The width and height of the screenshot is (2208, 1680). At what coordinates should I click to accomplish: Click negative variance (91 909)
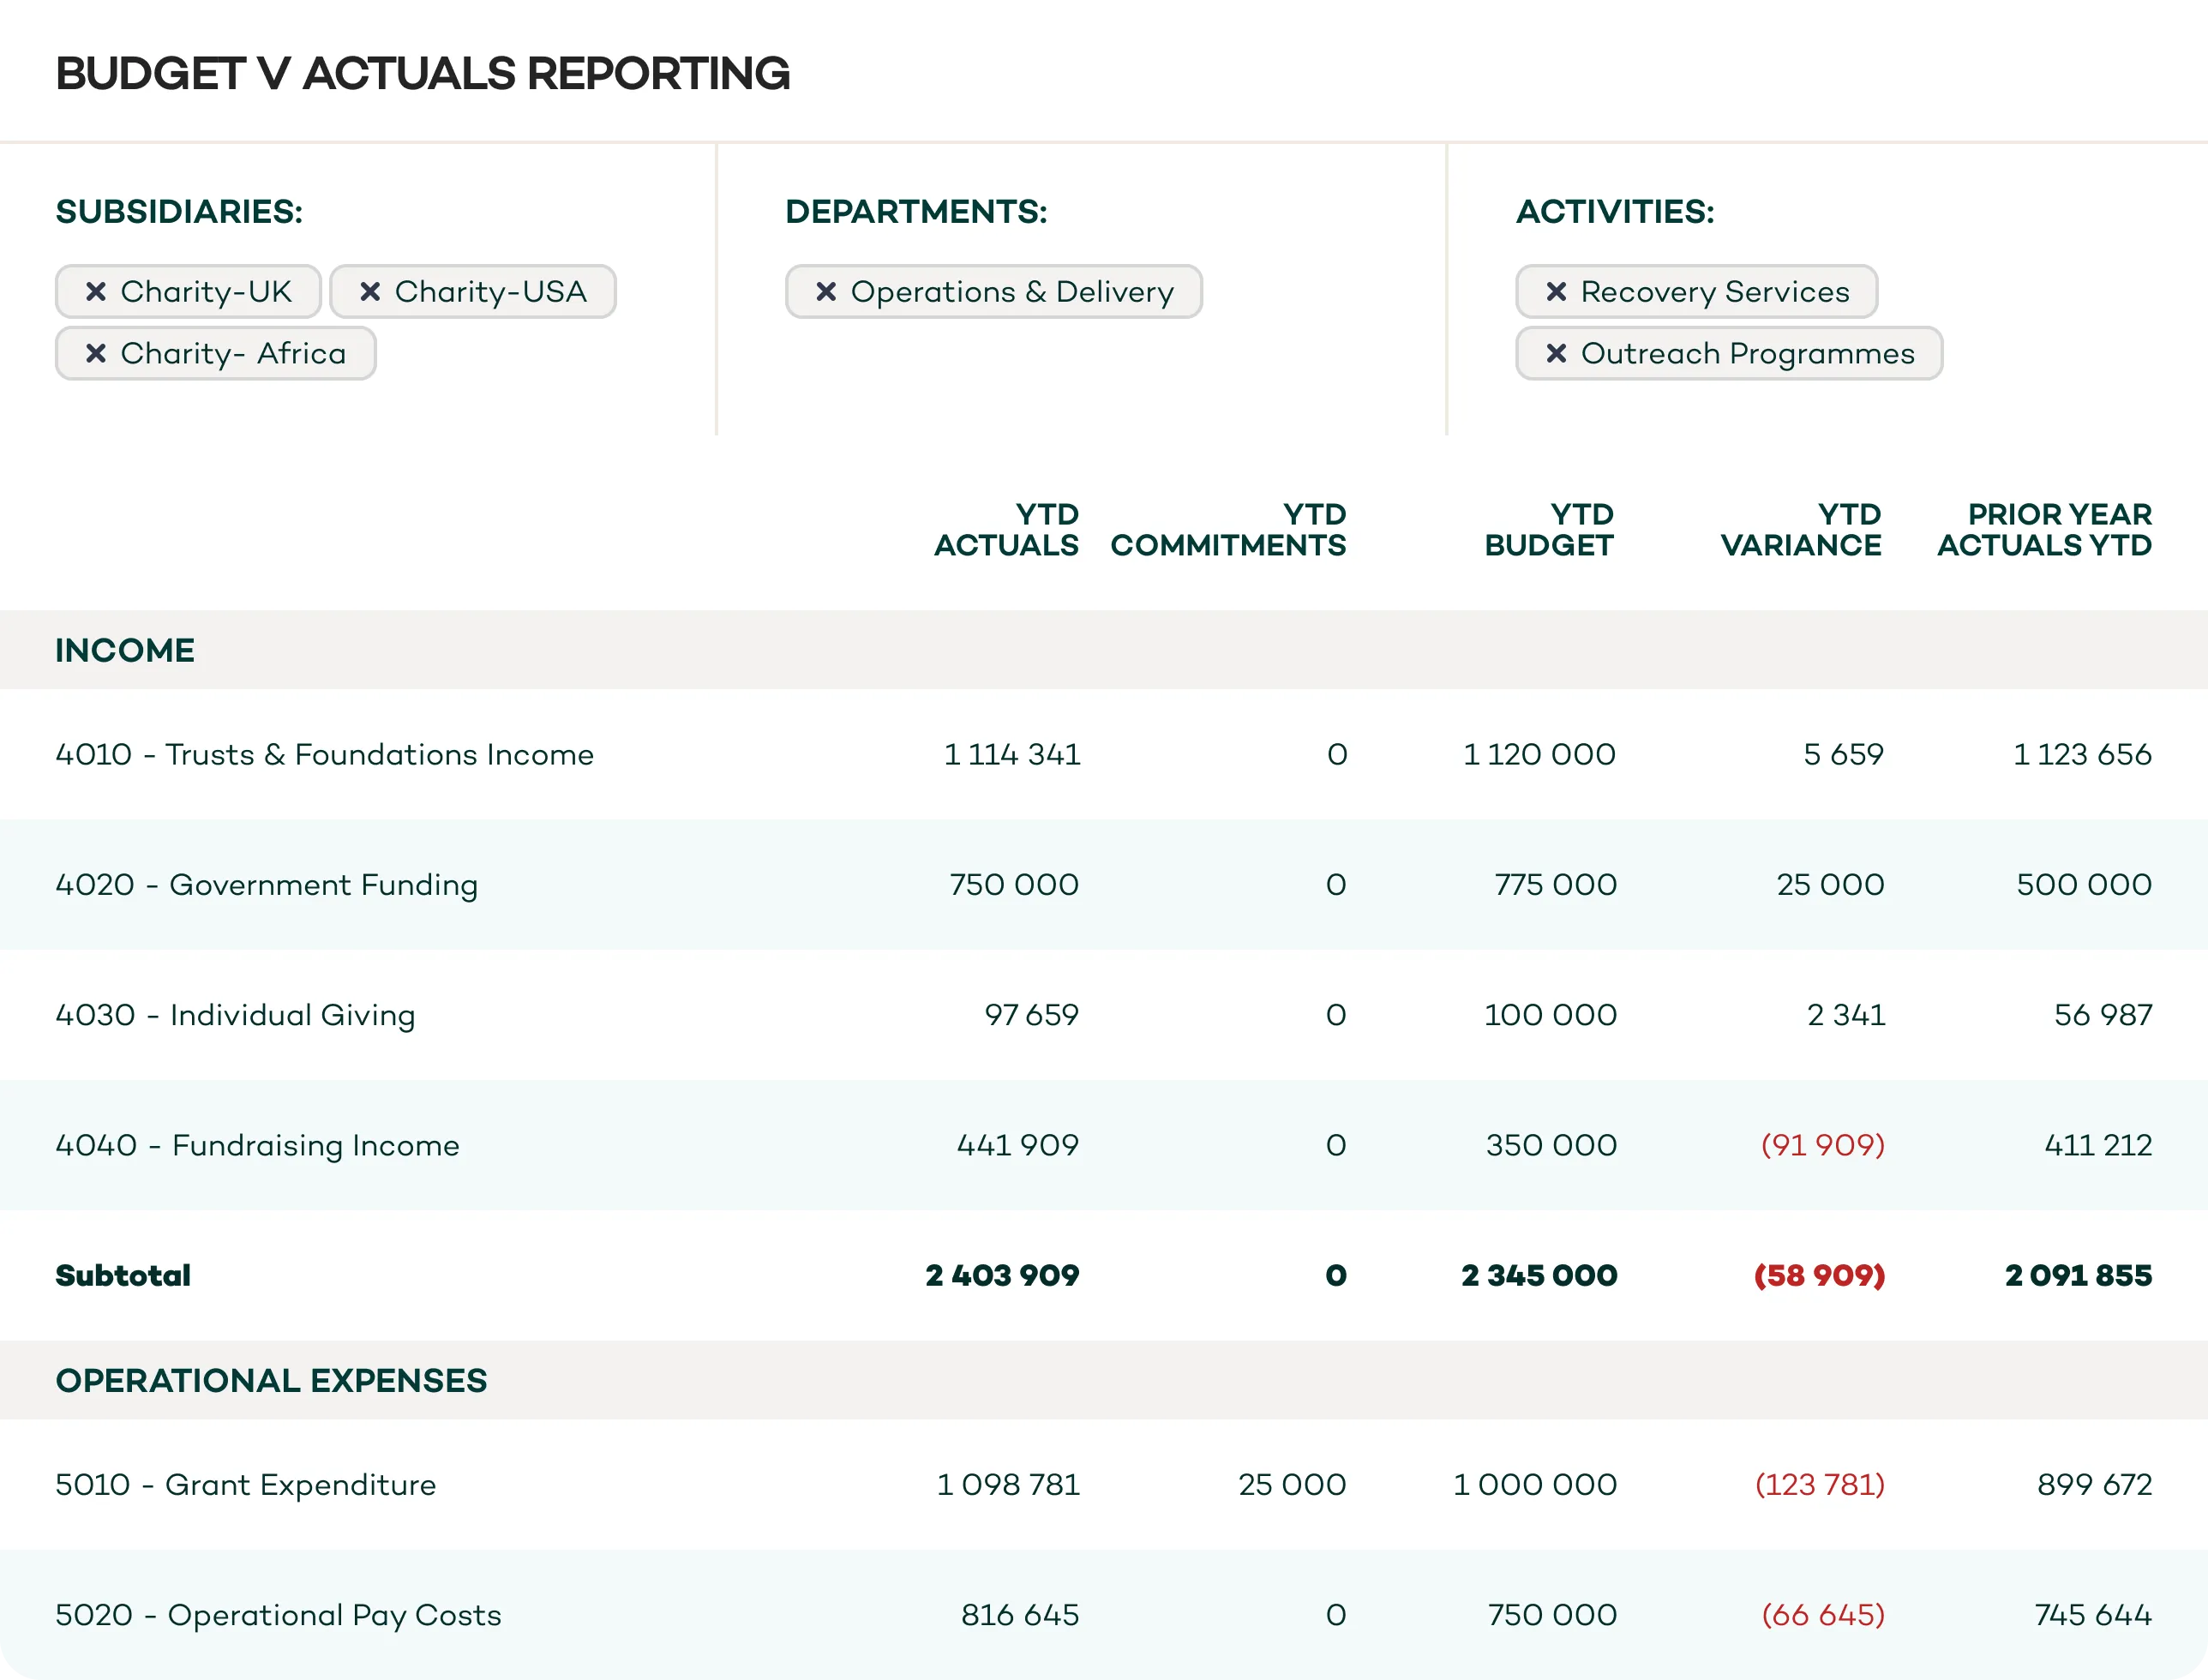pyautogui.click(x=1823, y=1144)
